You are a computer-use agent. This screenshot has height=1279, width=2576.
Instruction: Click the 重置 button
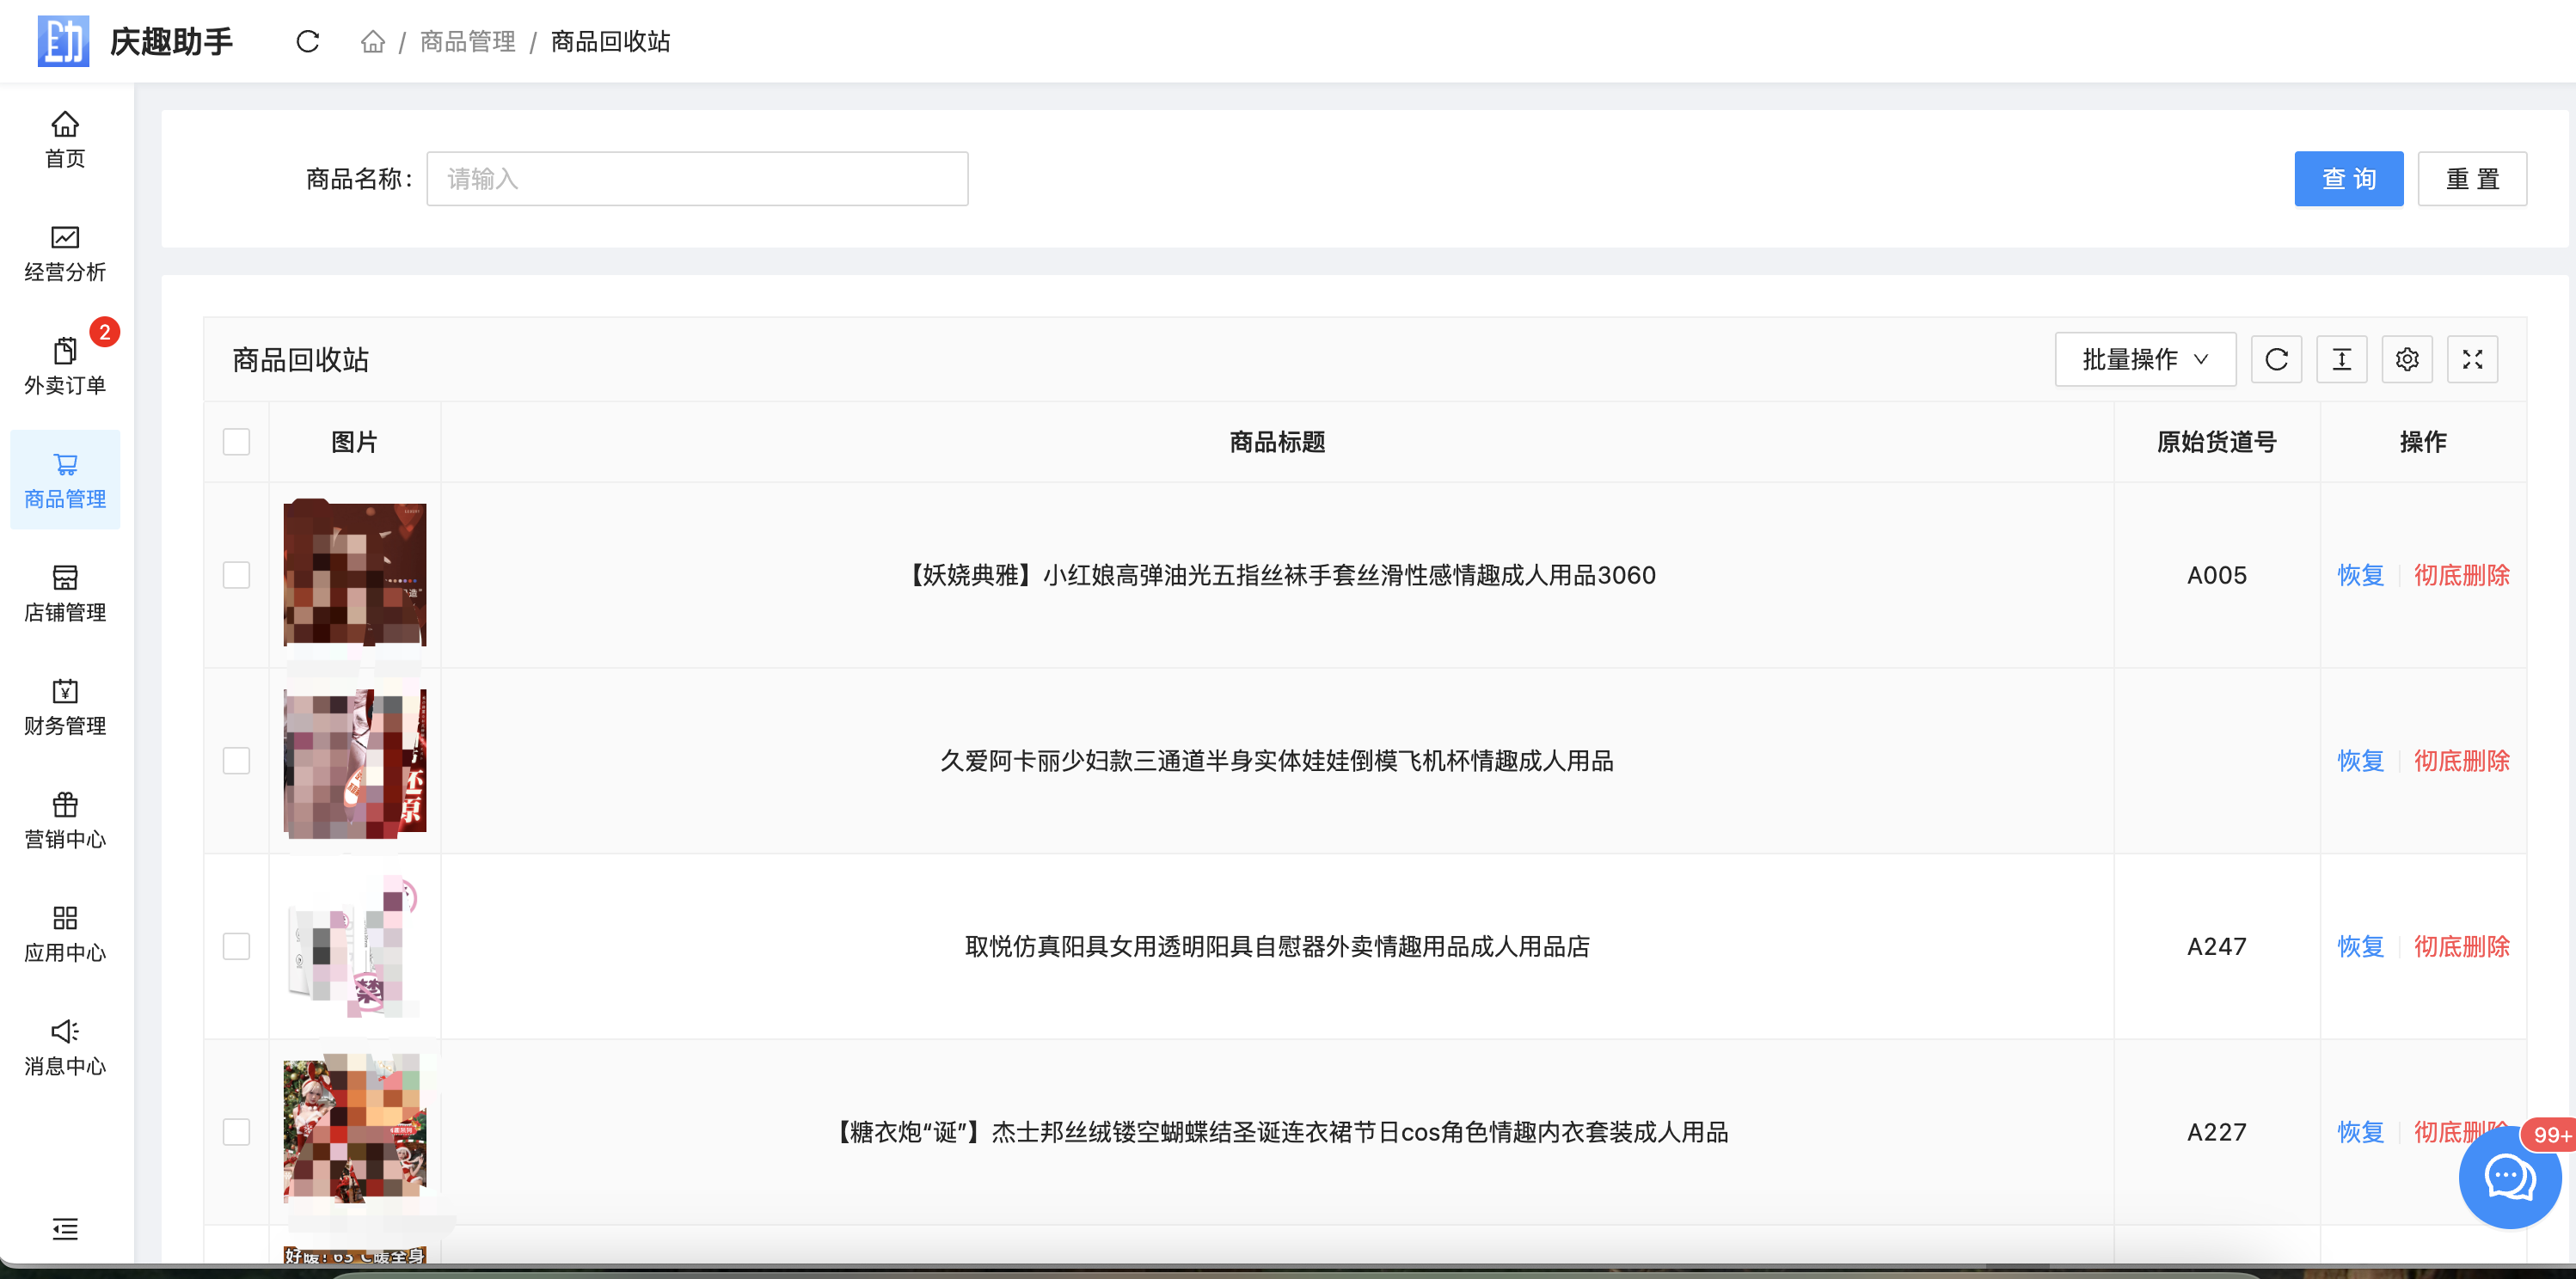[2471, 179]
